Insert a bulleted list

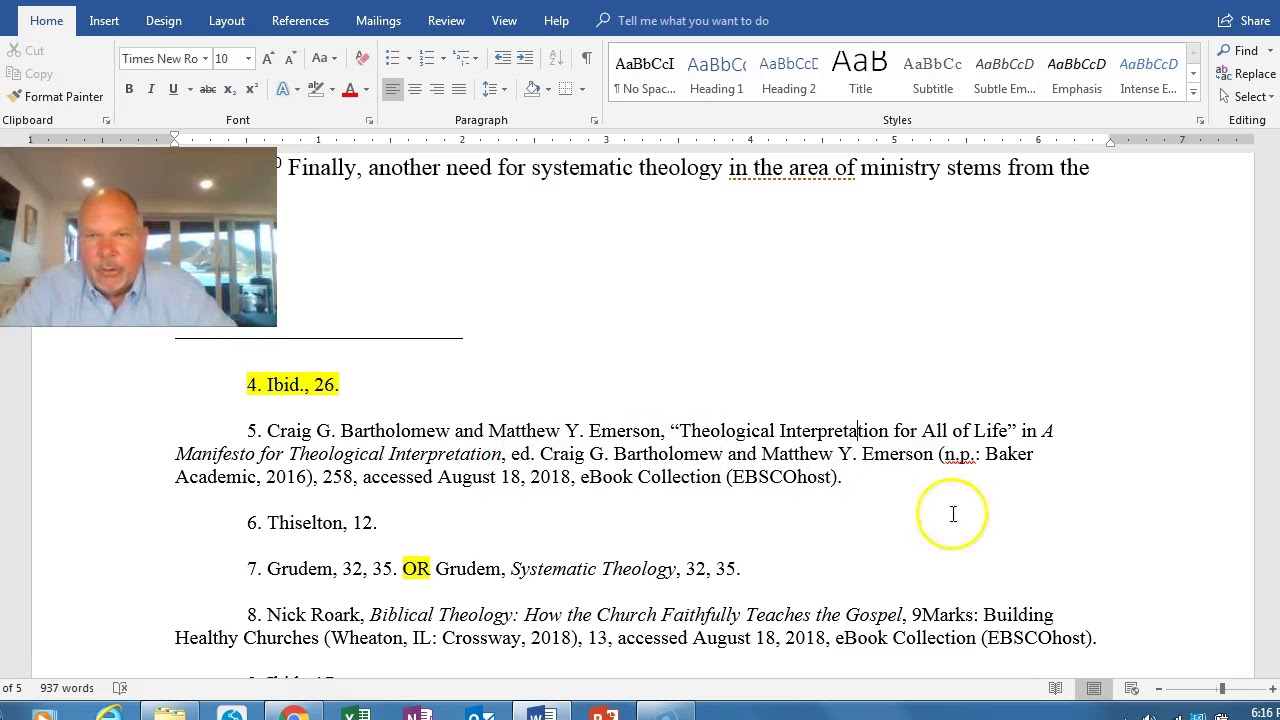coord(392,58)
